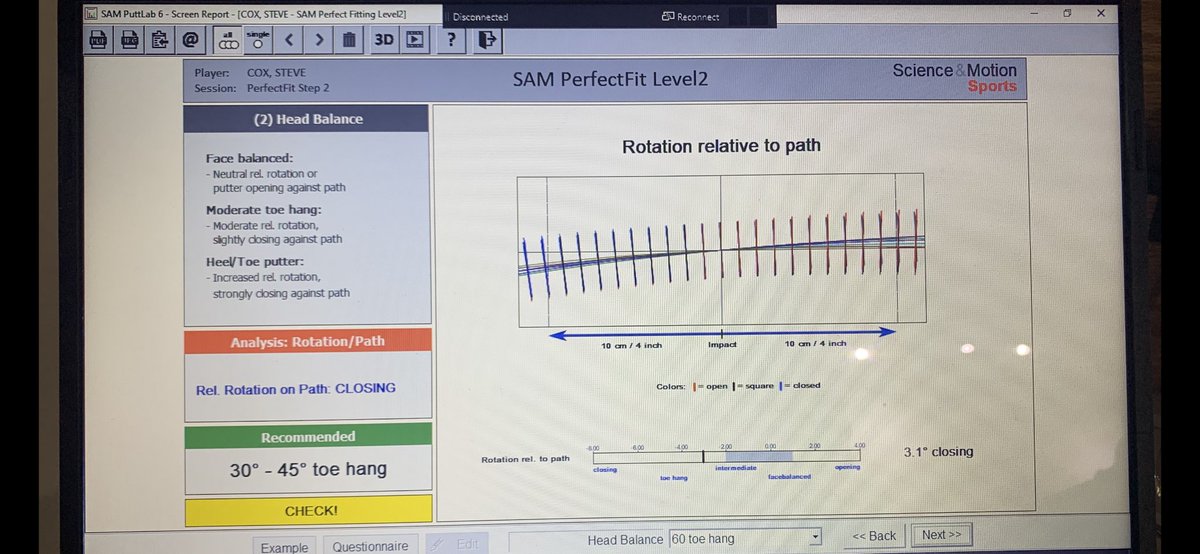Go back with << Back button

click(x=874, y=536)
